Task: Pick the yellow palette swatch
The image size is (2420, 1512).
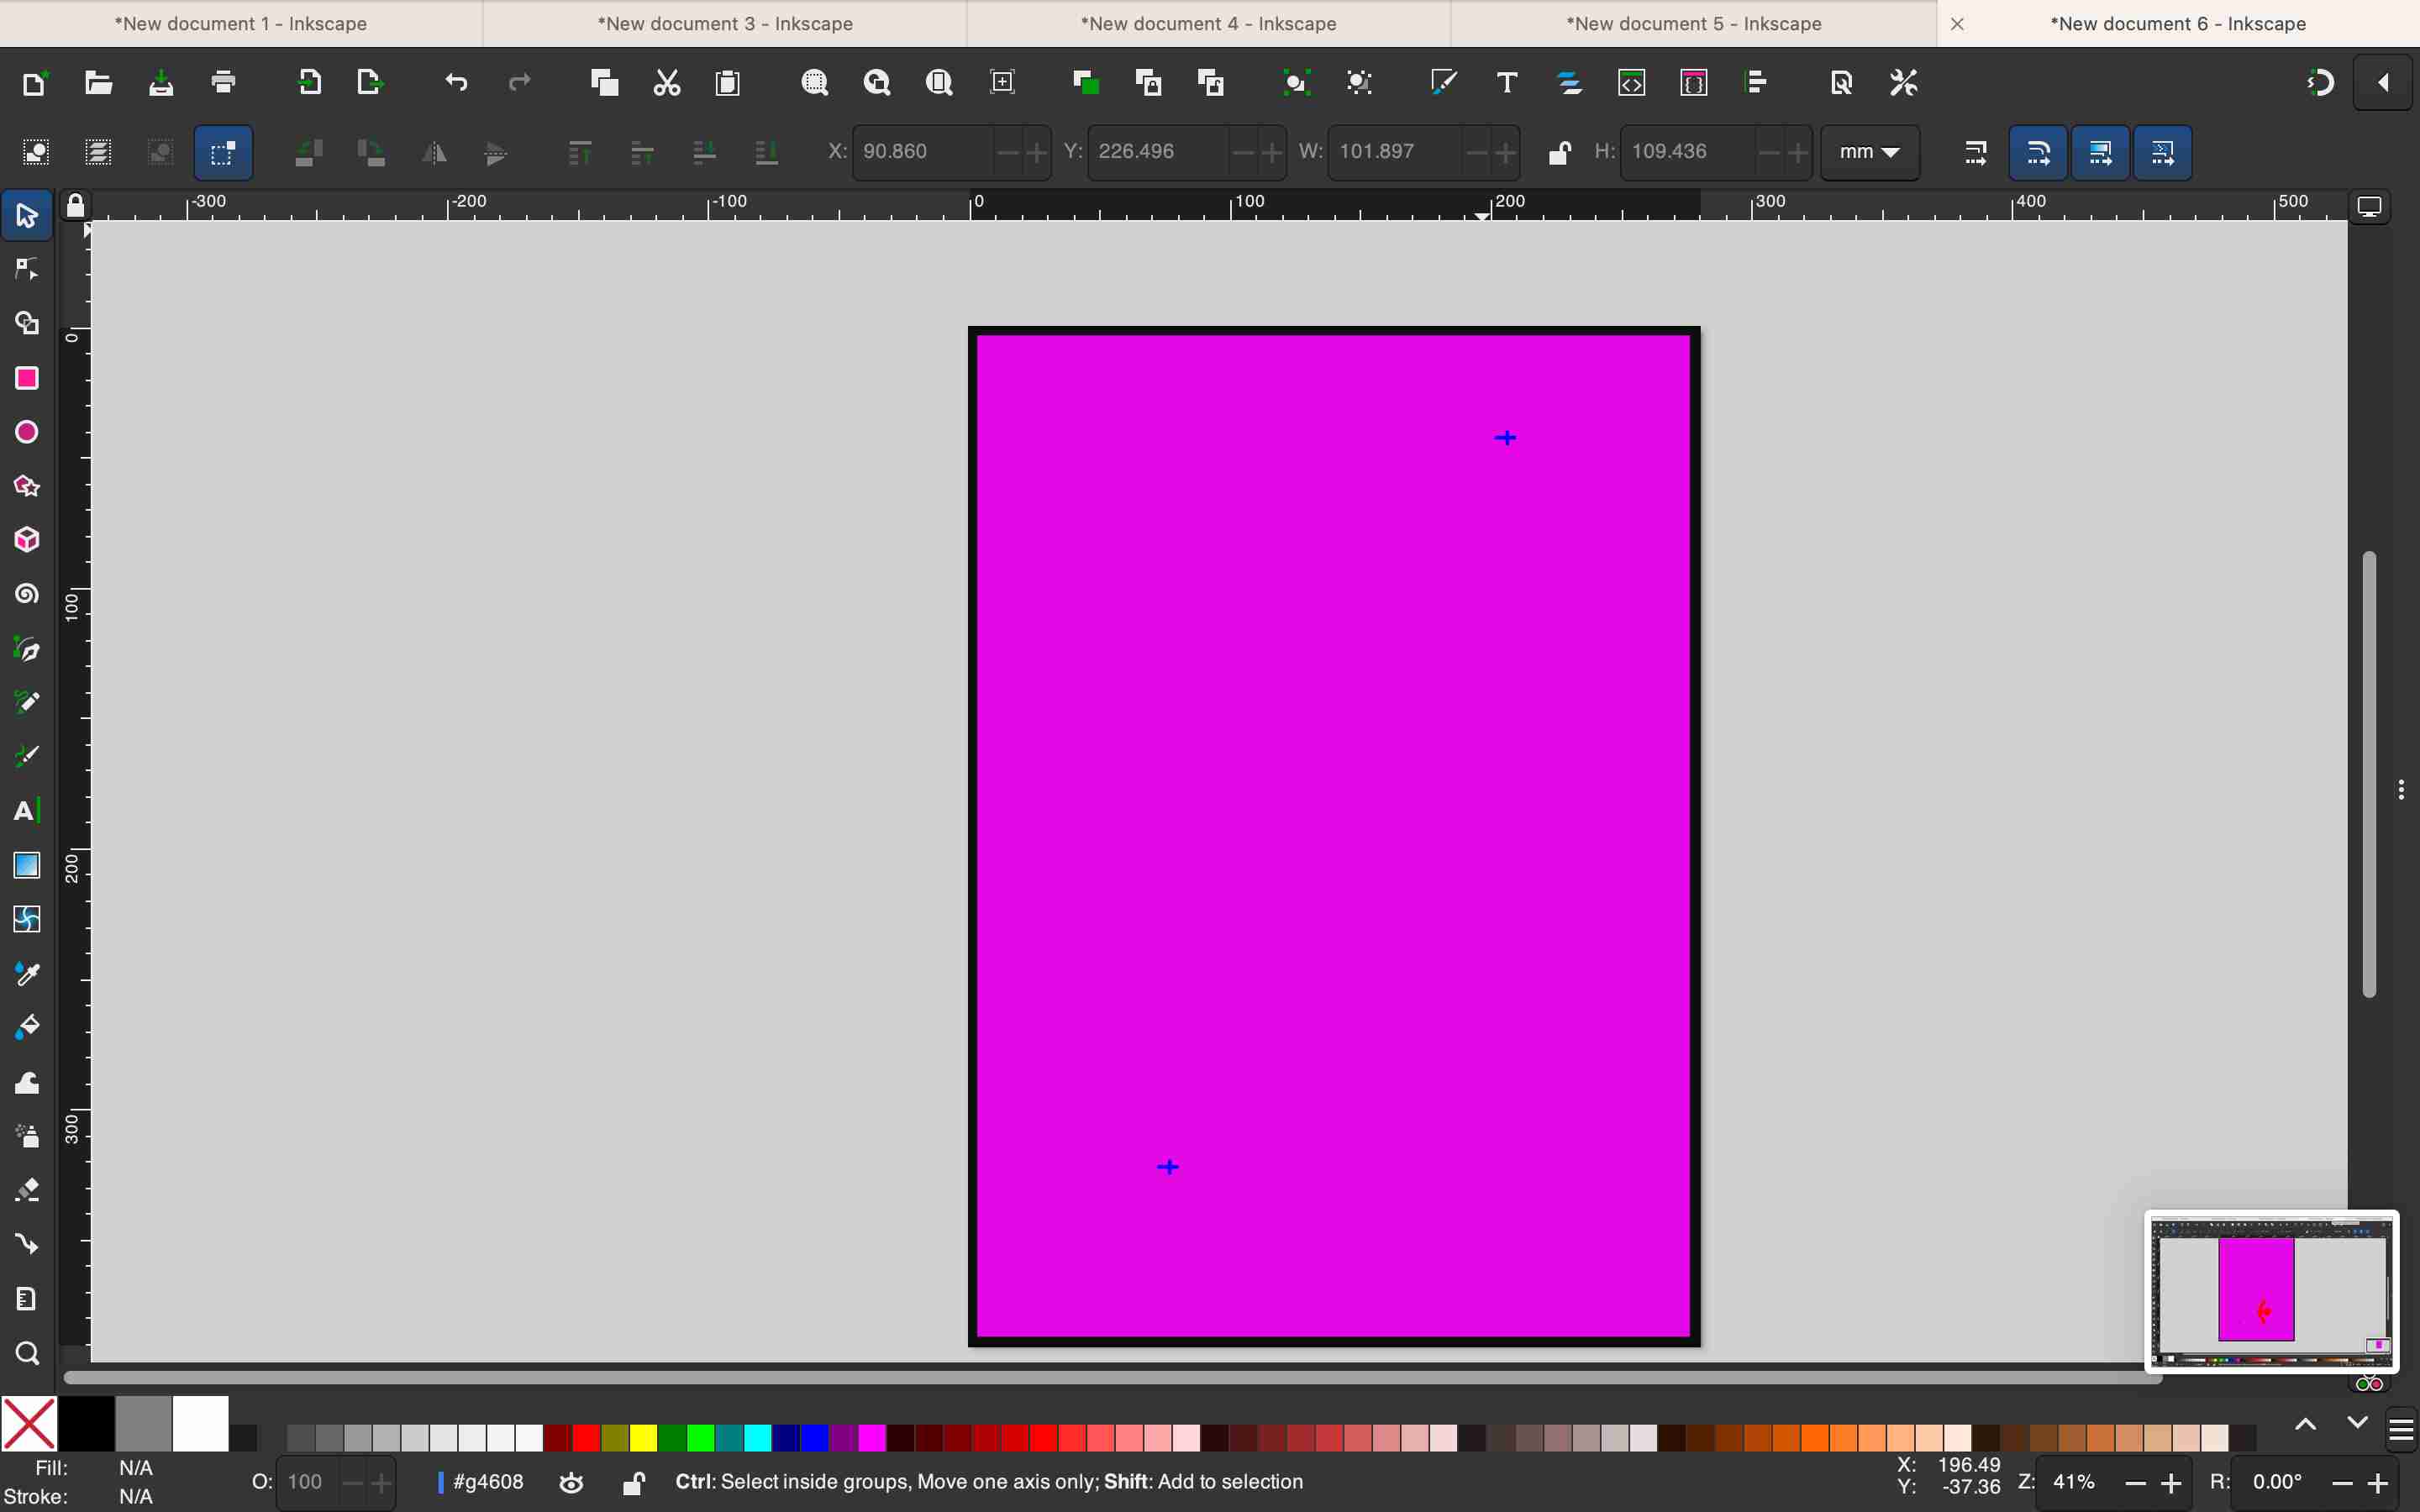Action: (643, 1438)
